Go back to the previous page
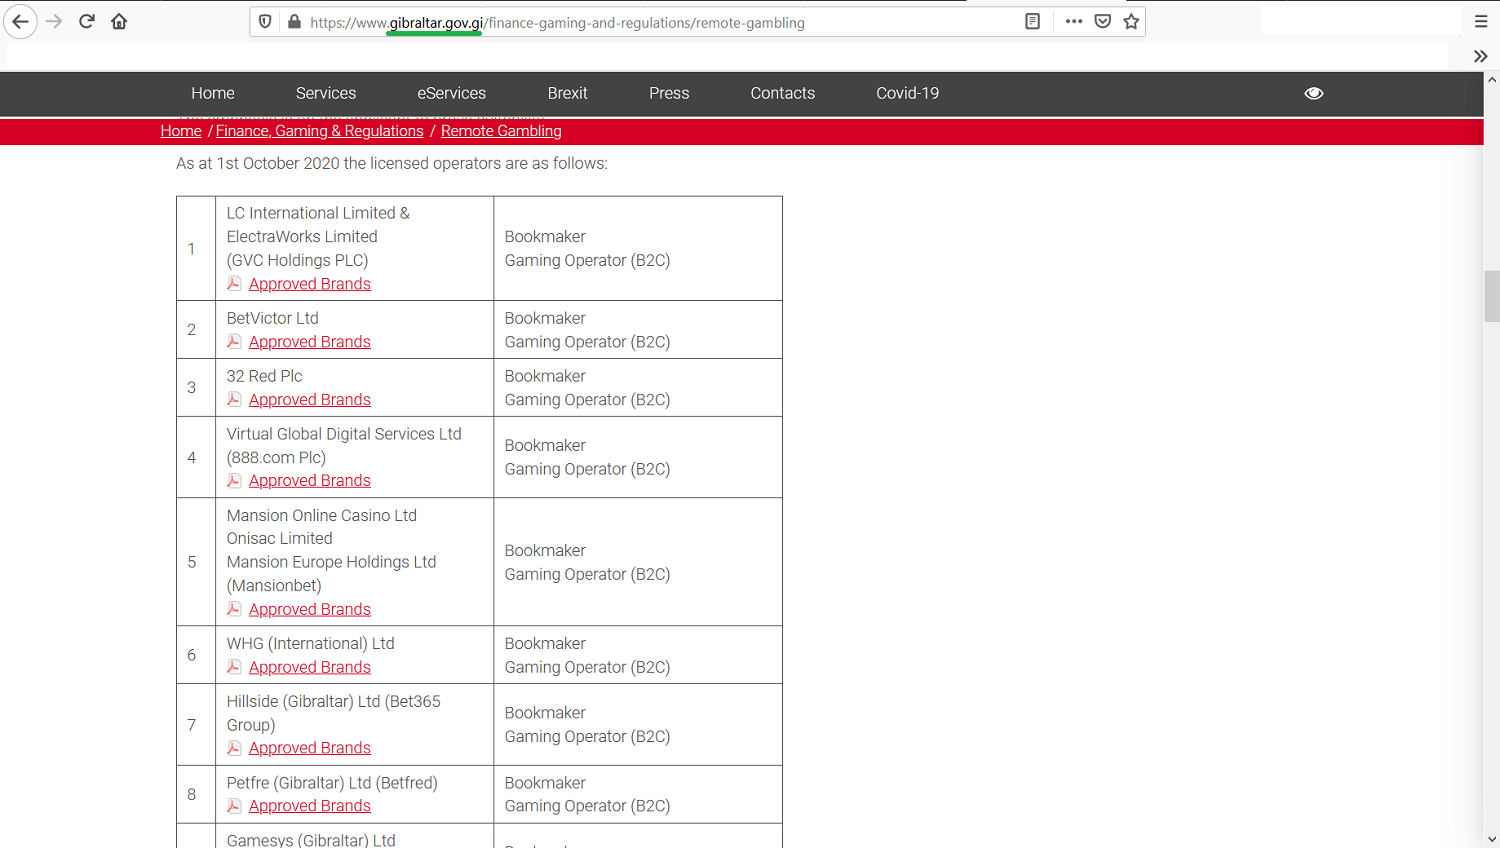The image size is (1500, 848). 20,21
